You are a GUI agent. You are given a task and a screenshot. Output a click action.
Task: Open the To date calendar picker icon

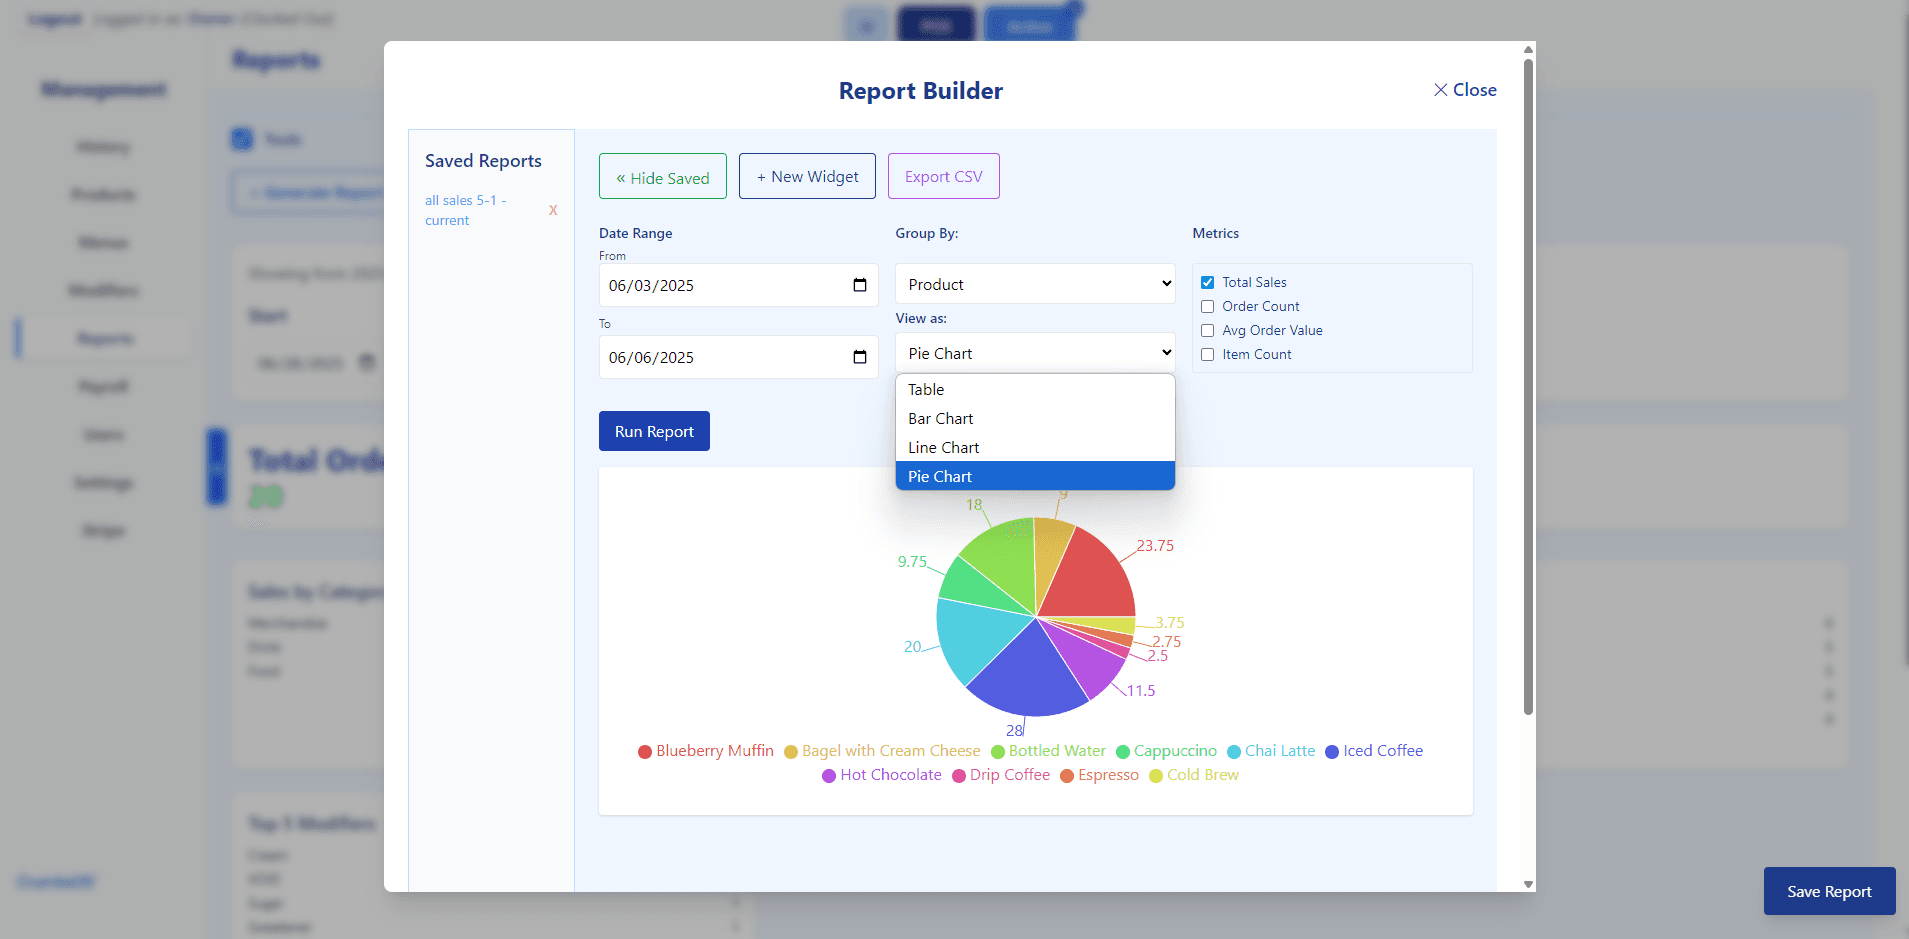pos(859,357)
